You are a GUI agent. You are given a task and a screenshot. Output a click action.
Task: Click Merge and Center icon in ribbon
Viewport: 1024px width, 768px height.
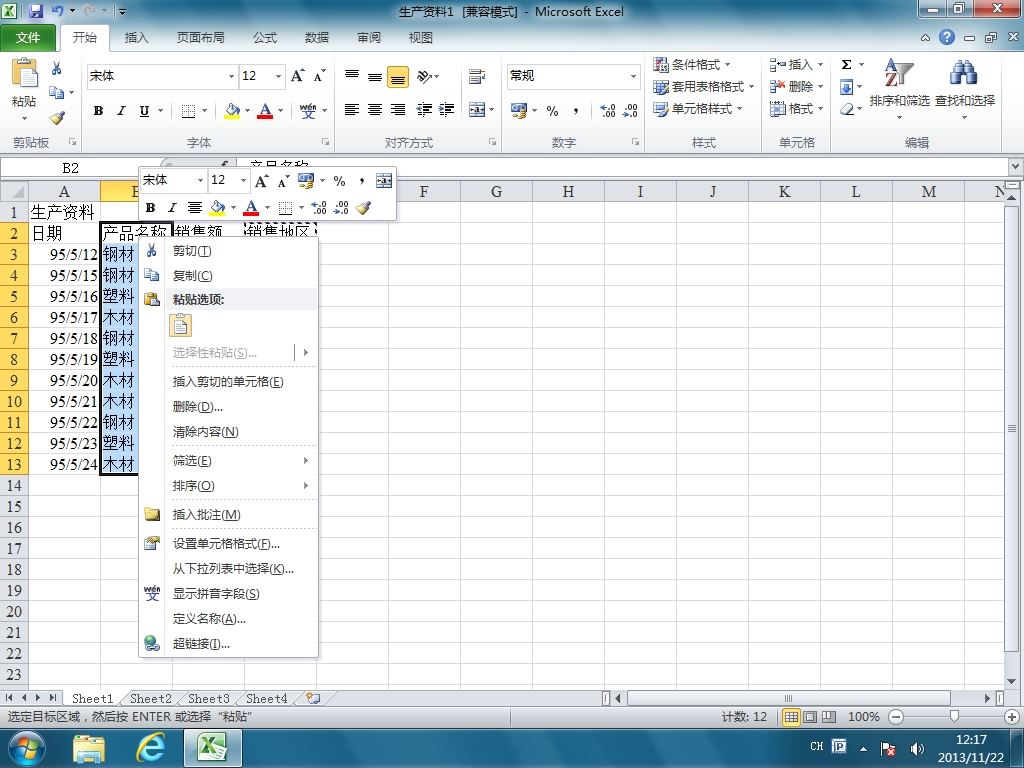[477, 110]
